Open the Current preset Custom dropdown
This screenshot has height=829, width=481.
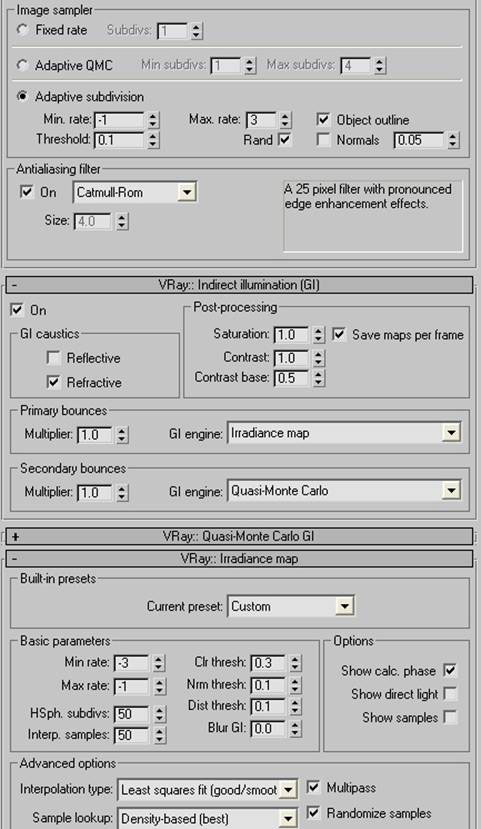tap(291, 606)
